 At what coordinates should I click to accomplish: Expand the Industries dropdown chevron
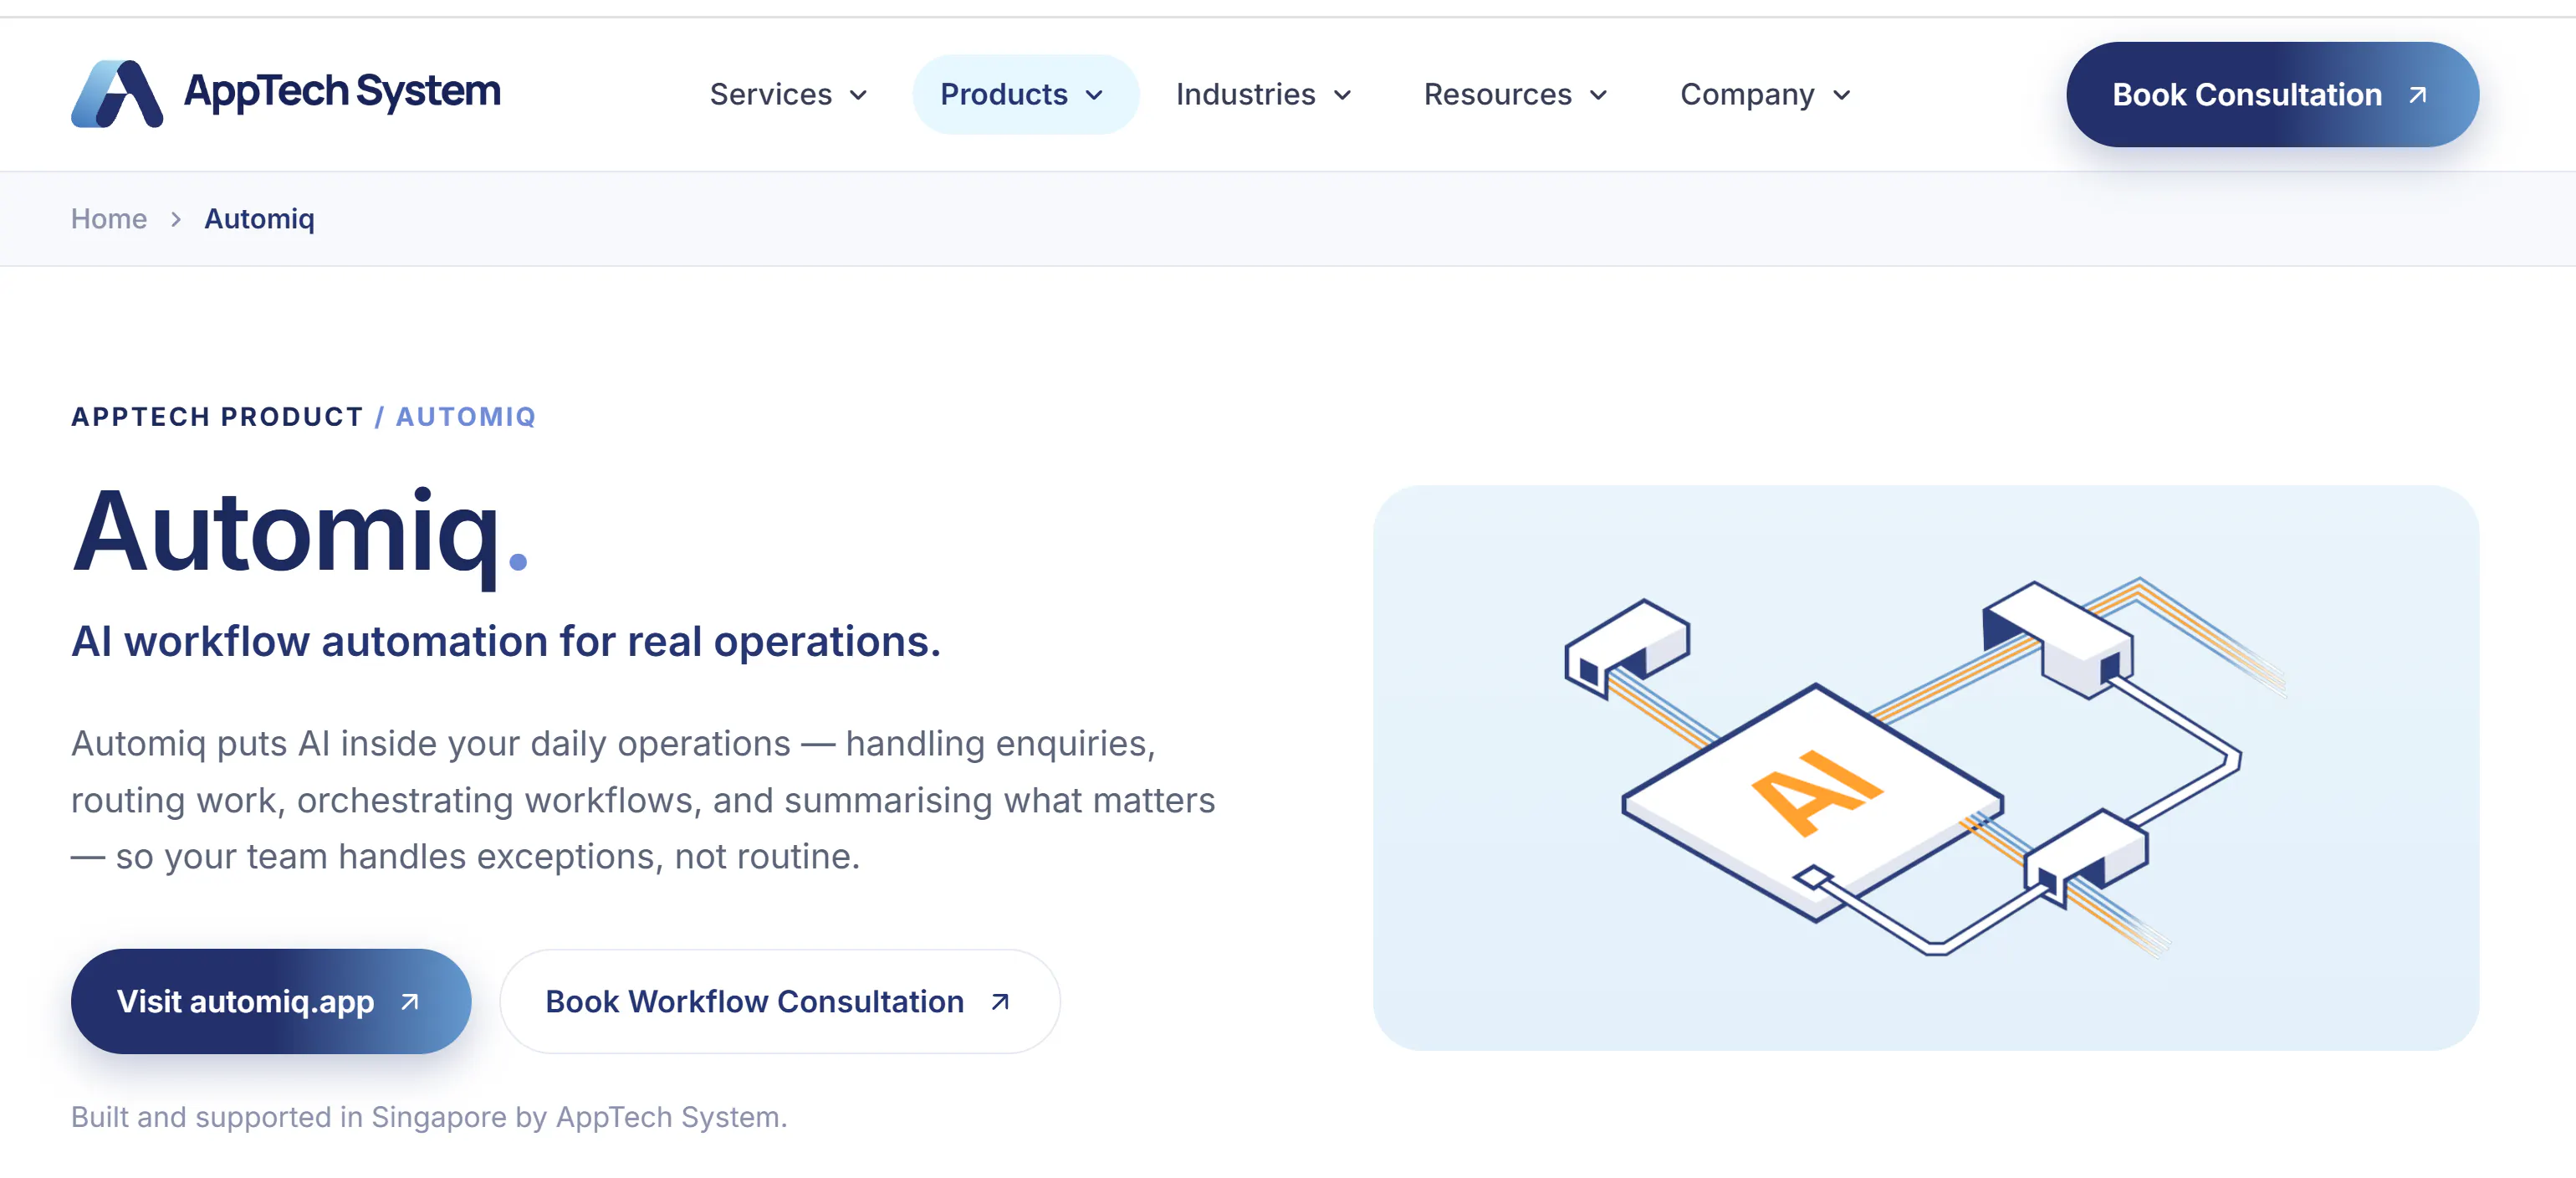coord(1342,95)
